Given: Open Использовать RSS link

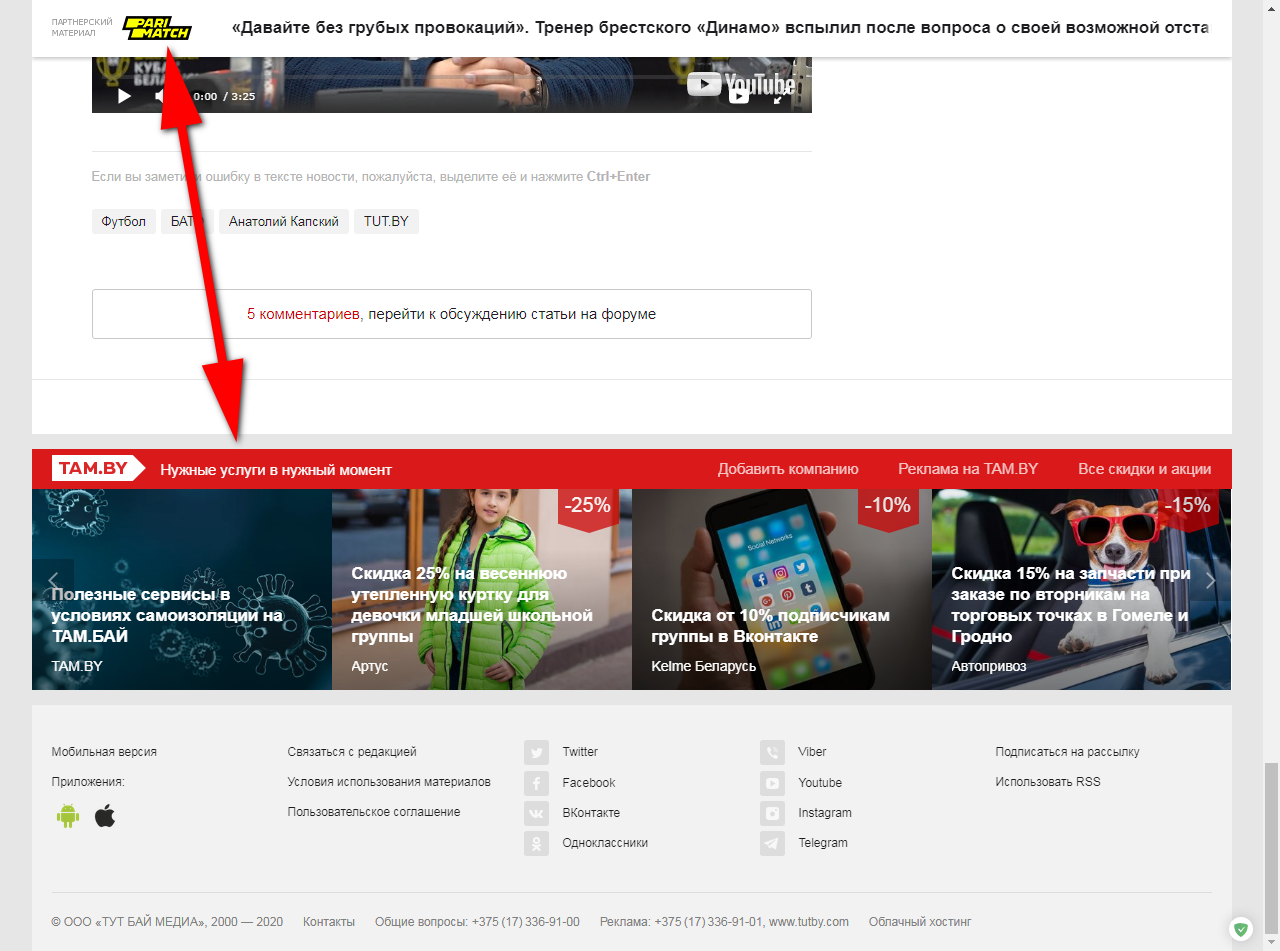Looking at the screenshot, I should [x=1048, y=782].
